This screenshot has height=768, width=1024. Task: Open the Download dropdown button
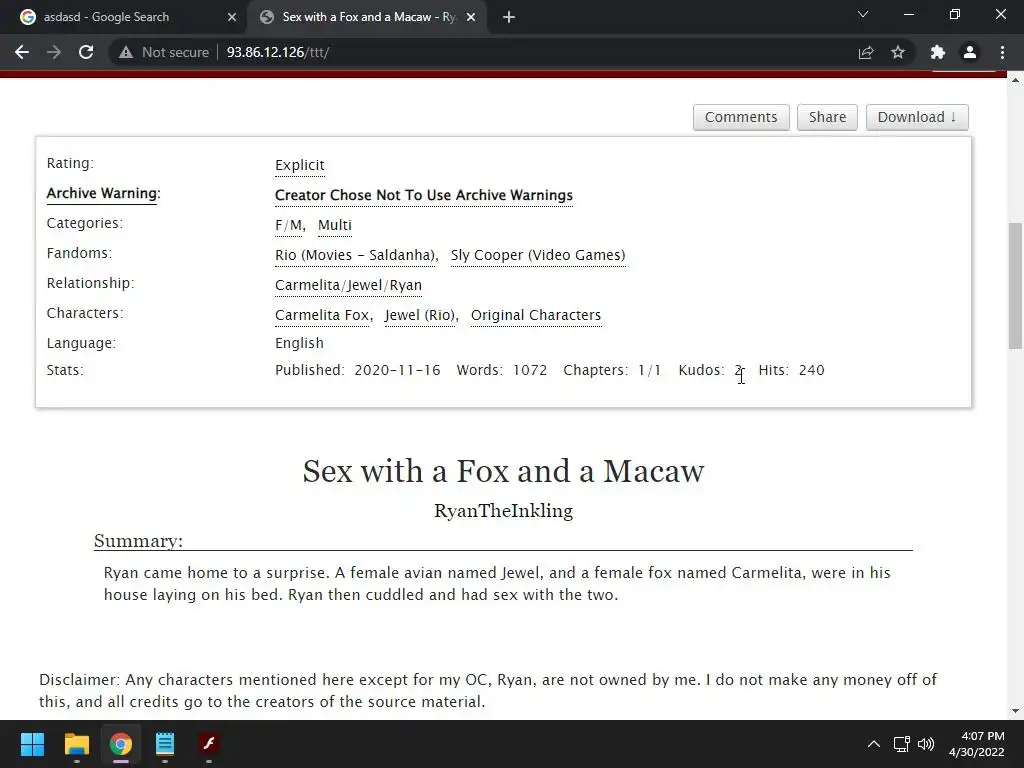(917, 117)
